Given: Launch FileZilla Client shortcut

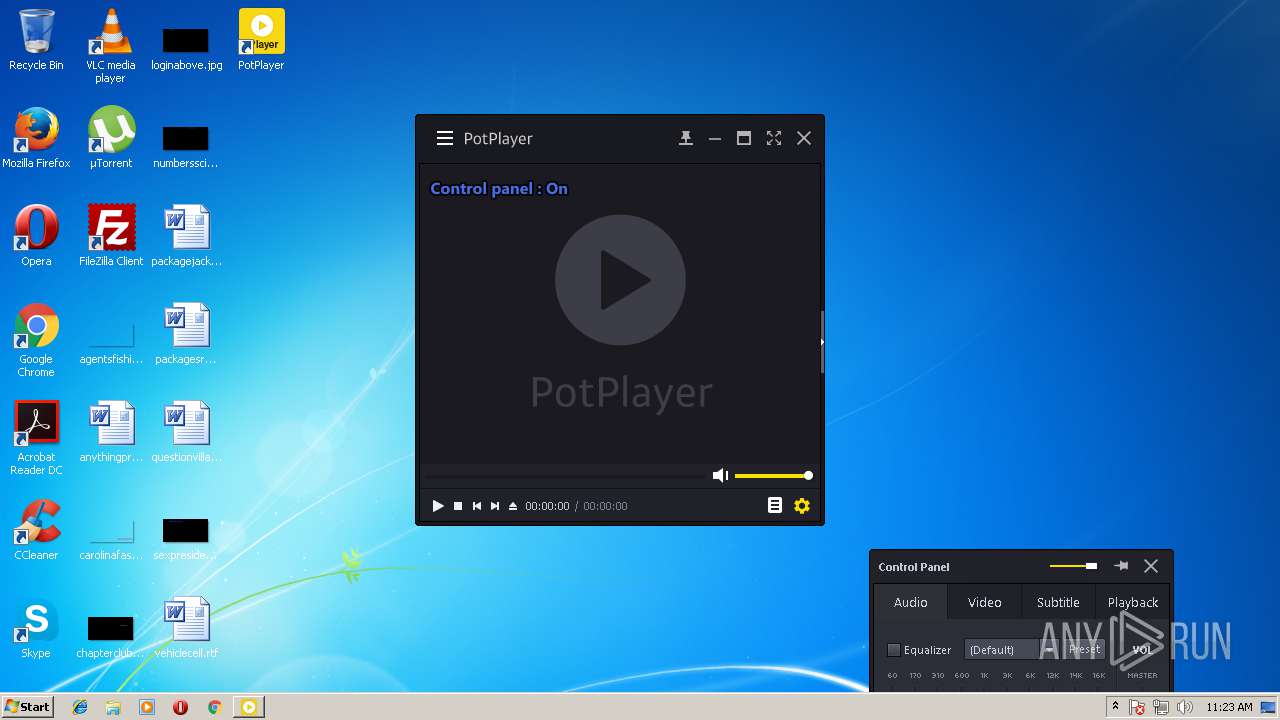Looking at the screenshot, I should pos(111,236).
